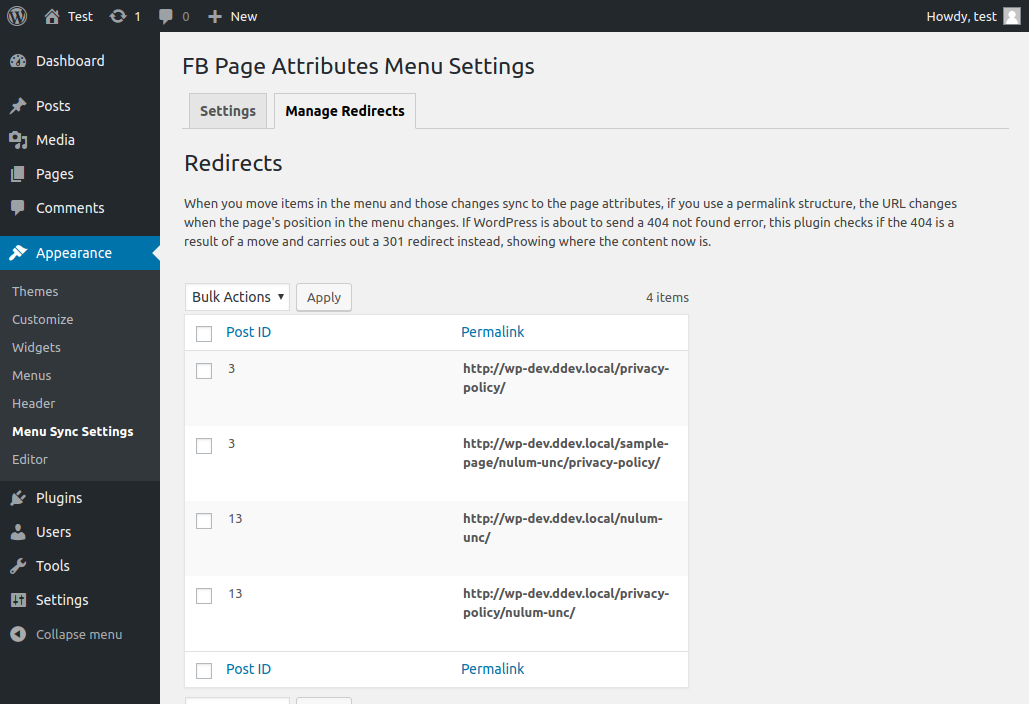Screen dimensions: 1029x704
Task: Click the Apply button
Action: [324, 297]
